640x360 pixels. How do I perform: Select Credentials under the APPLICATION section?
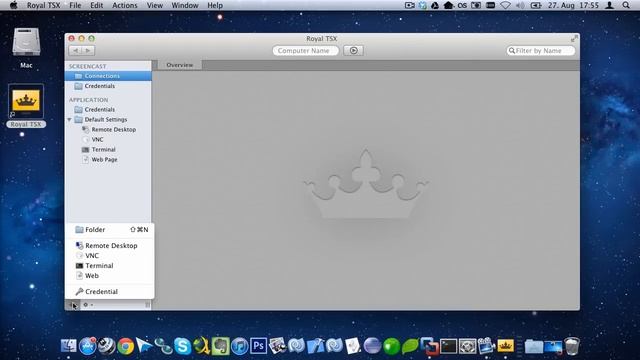(x=108, y=109)
